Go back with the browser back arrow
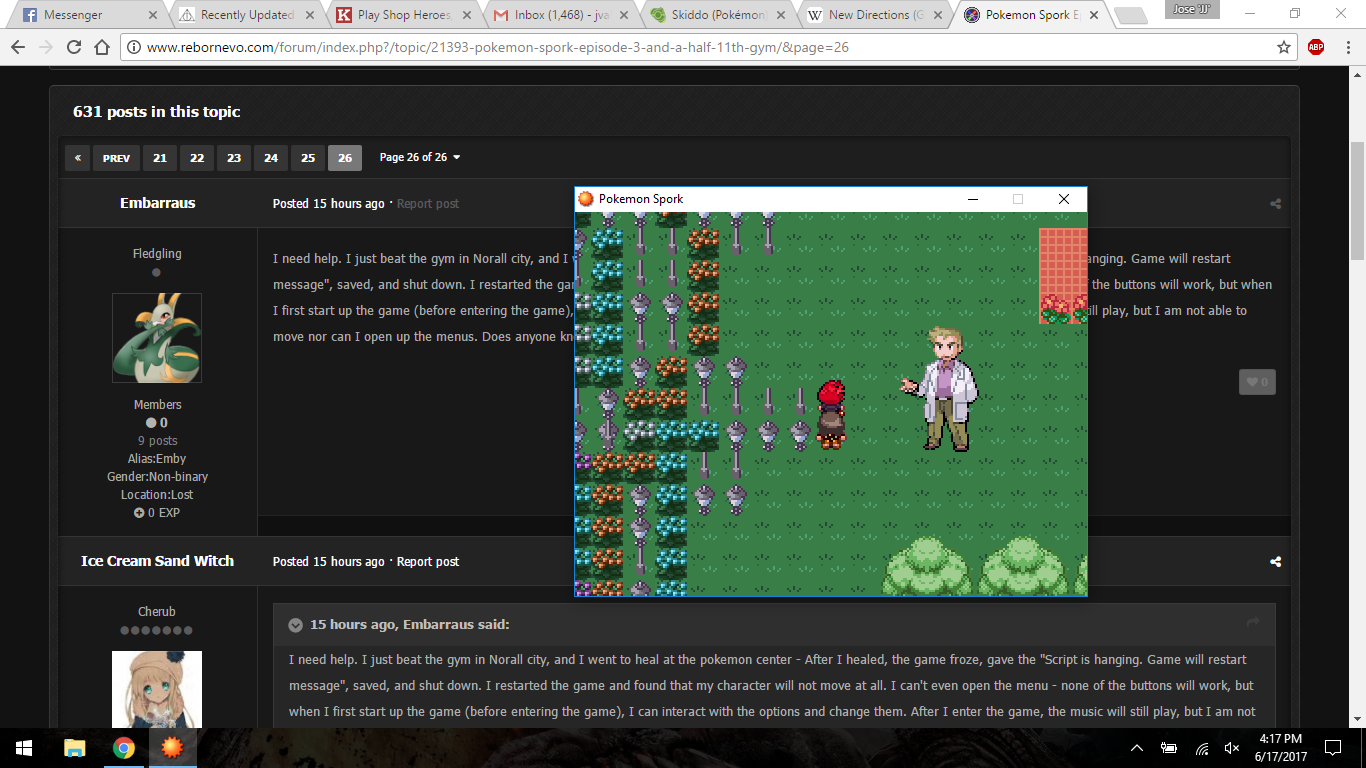The width and height of the screenshot is (1366, 768). [x=19, y=47]
